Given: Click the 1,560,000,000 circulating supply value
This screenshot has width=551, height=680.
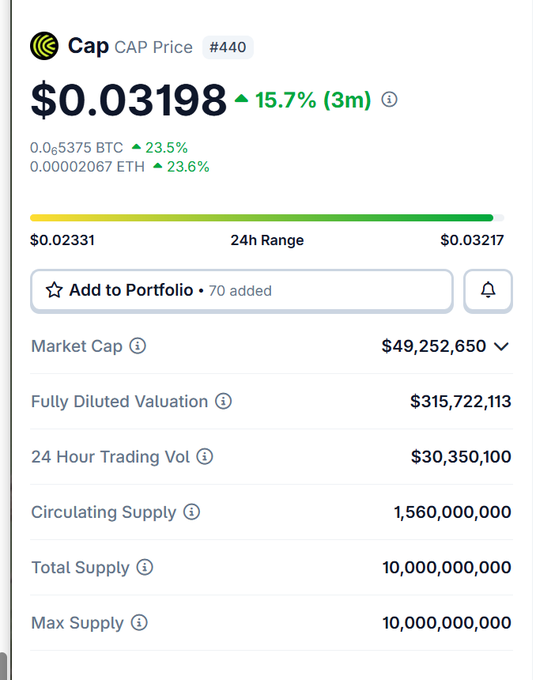Looking at the screenshot, I should pos(453,512).
